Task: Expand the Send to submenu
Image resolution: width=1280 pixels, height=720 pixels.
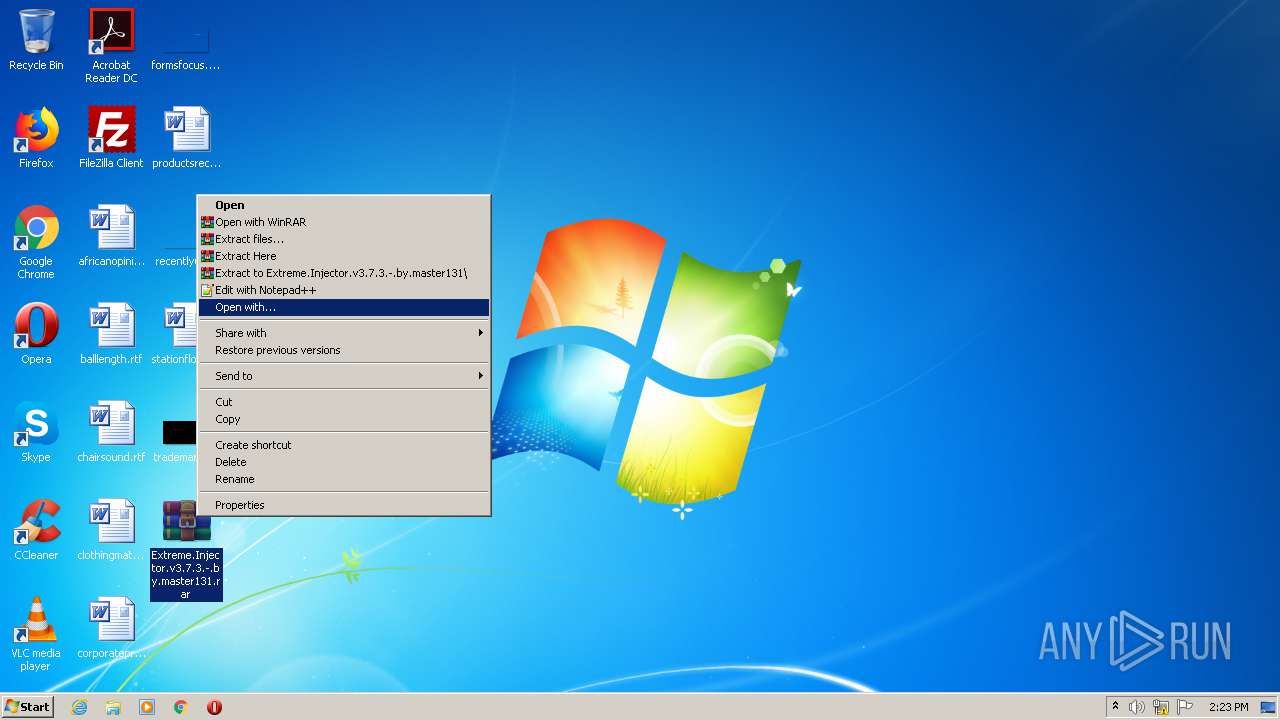Action: [x=344, y=376]
